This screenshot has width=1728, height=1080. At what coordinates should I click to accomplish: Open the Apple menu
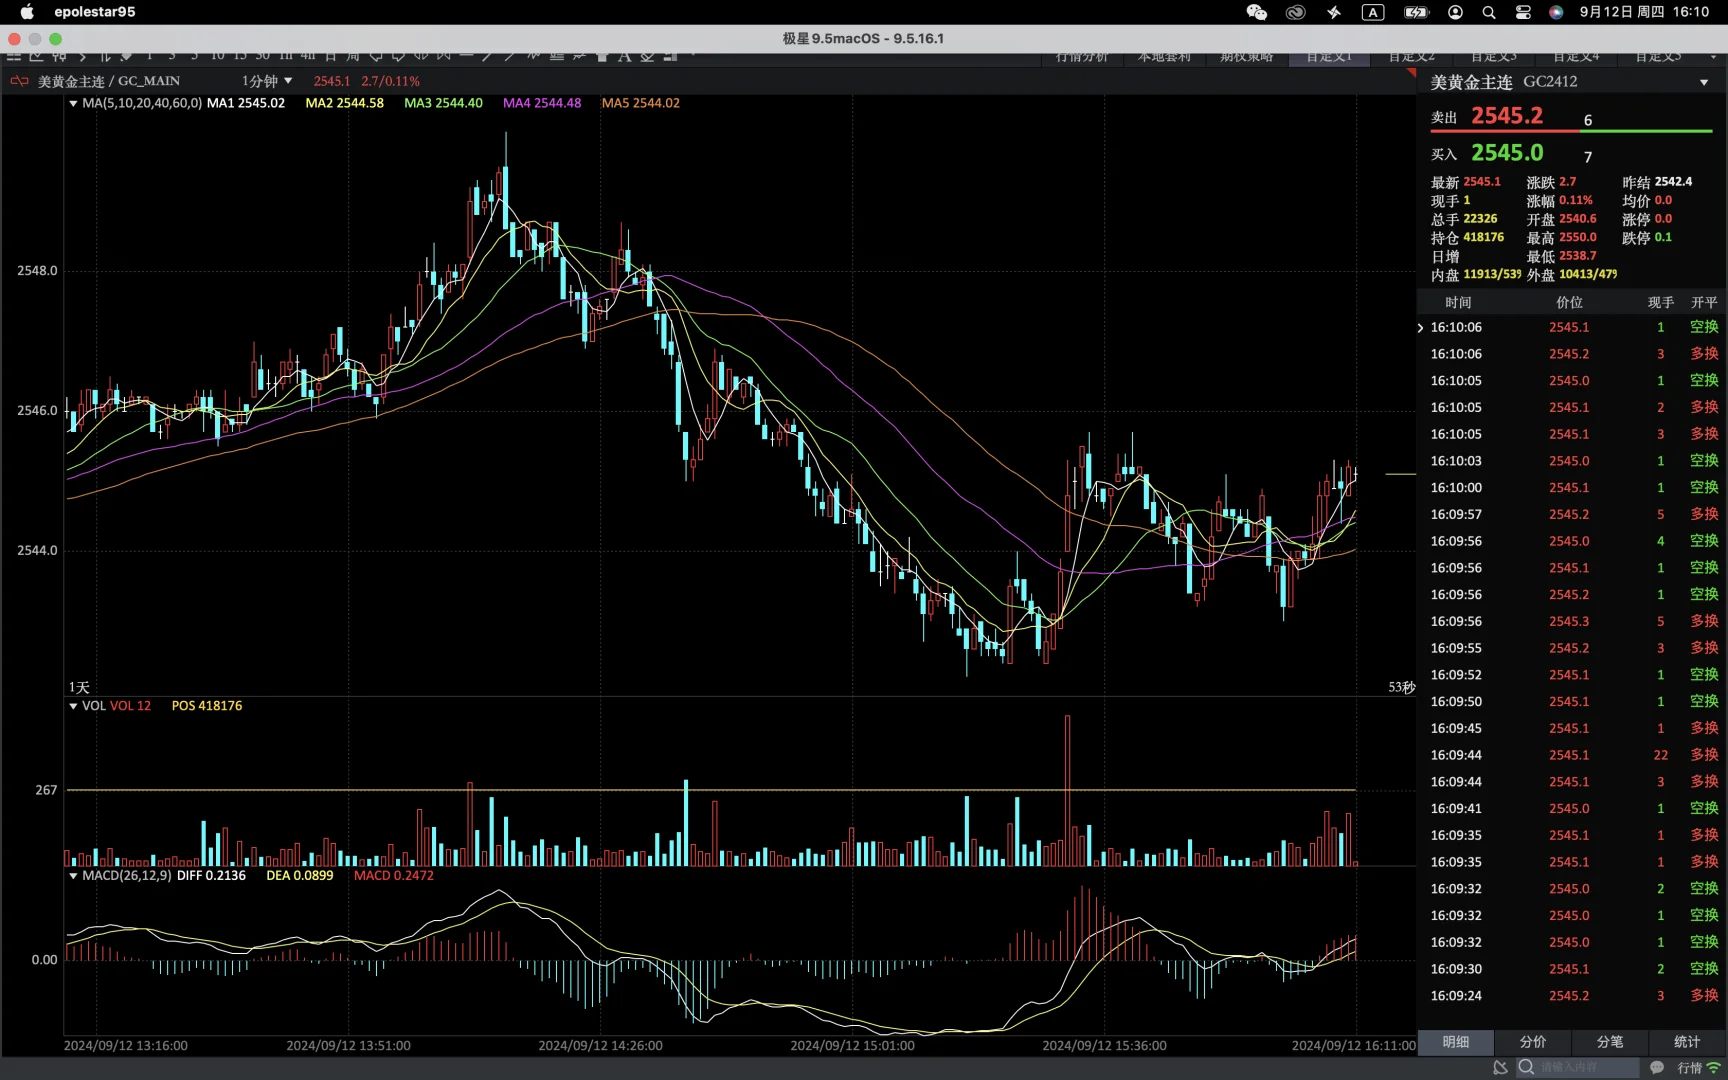[27, 12]
